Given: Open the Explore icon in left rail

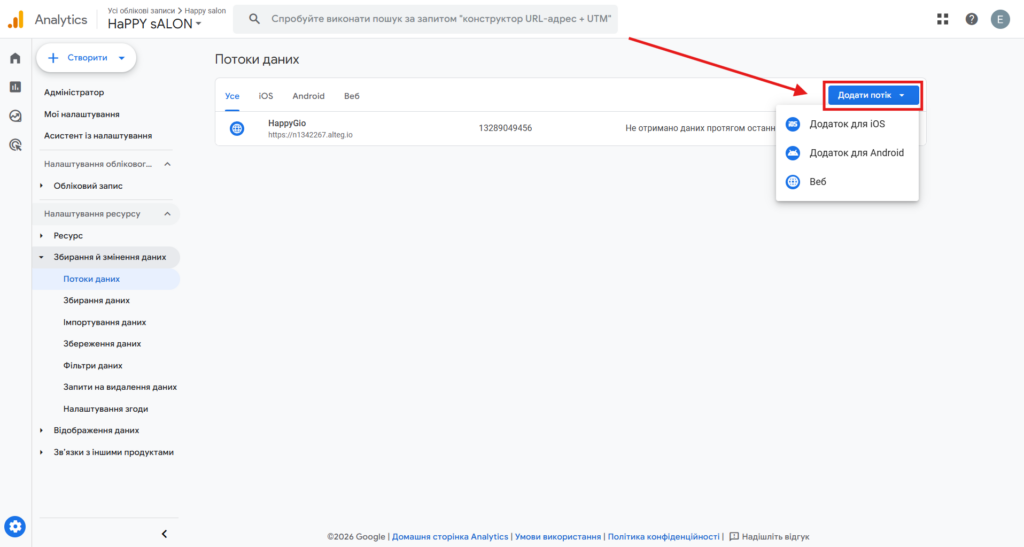Looking at the screenshot, I should click(x=15, y=116).
